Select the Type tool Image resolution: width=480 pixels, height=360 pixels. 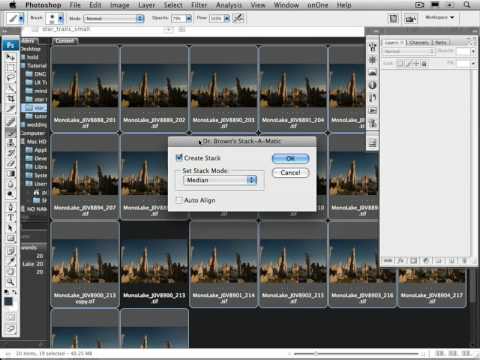point(11,218)
